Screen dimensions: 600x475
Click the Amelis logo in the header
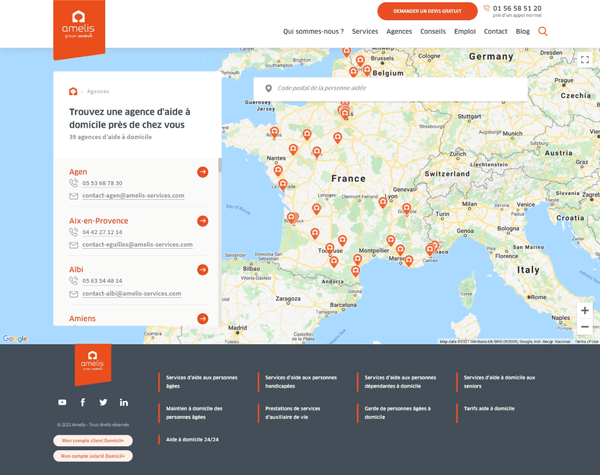pyautogui.click(x=79, y=28)
